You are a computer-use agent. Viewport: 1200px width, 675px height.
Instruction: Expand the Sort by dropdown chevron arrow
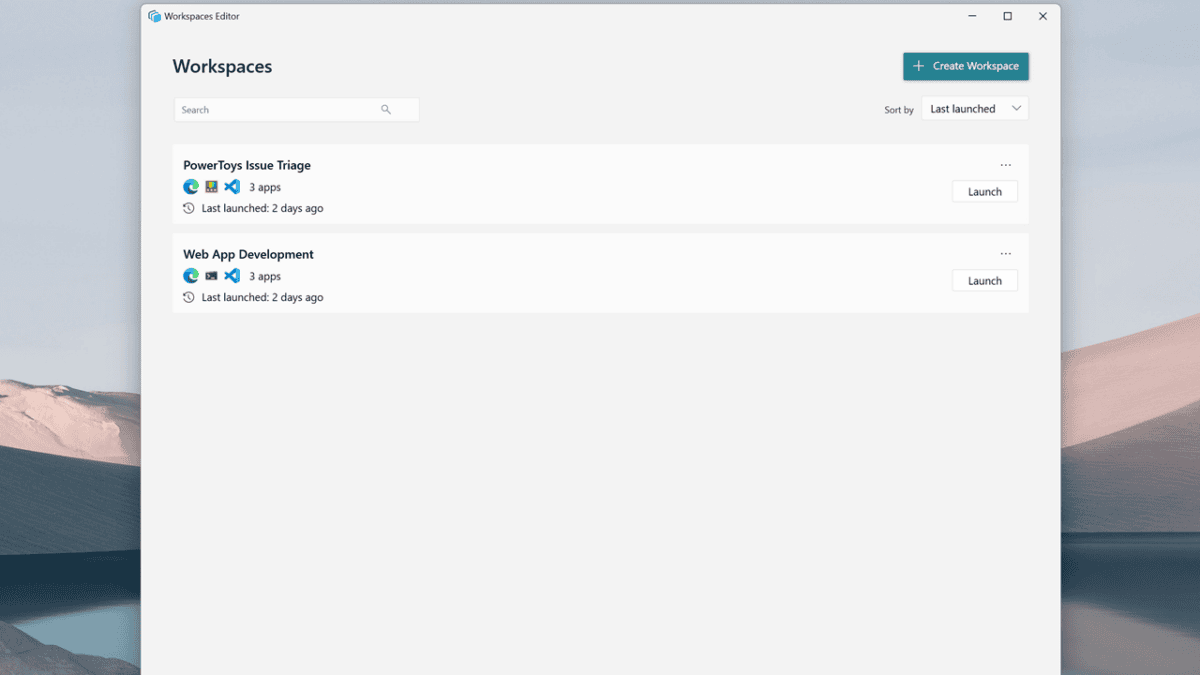tap(1016, 109)
